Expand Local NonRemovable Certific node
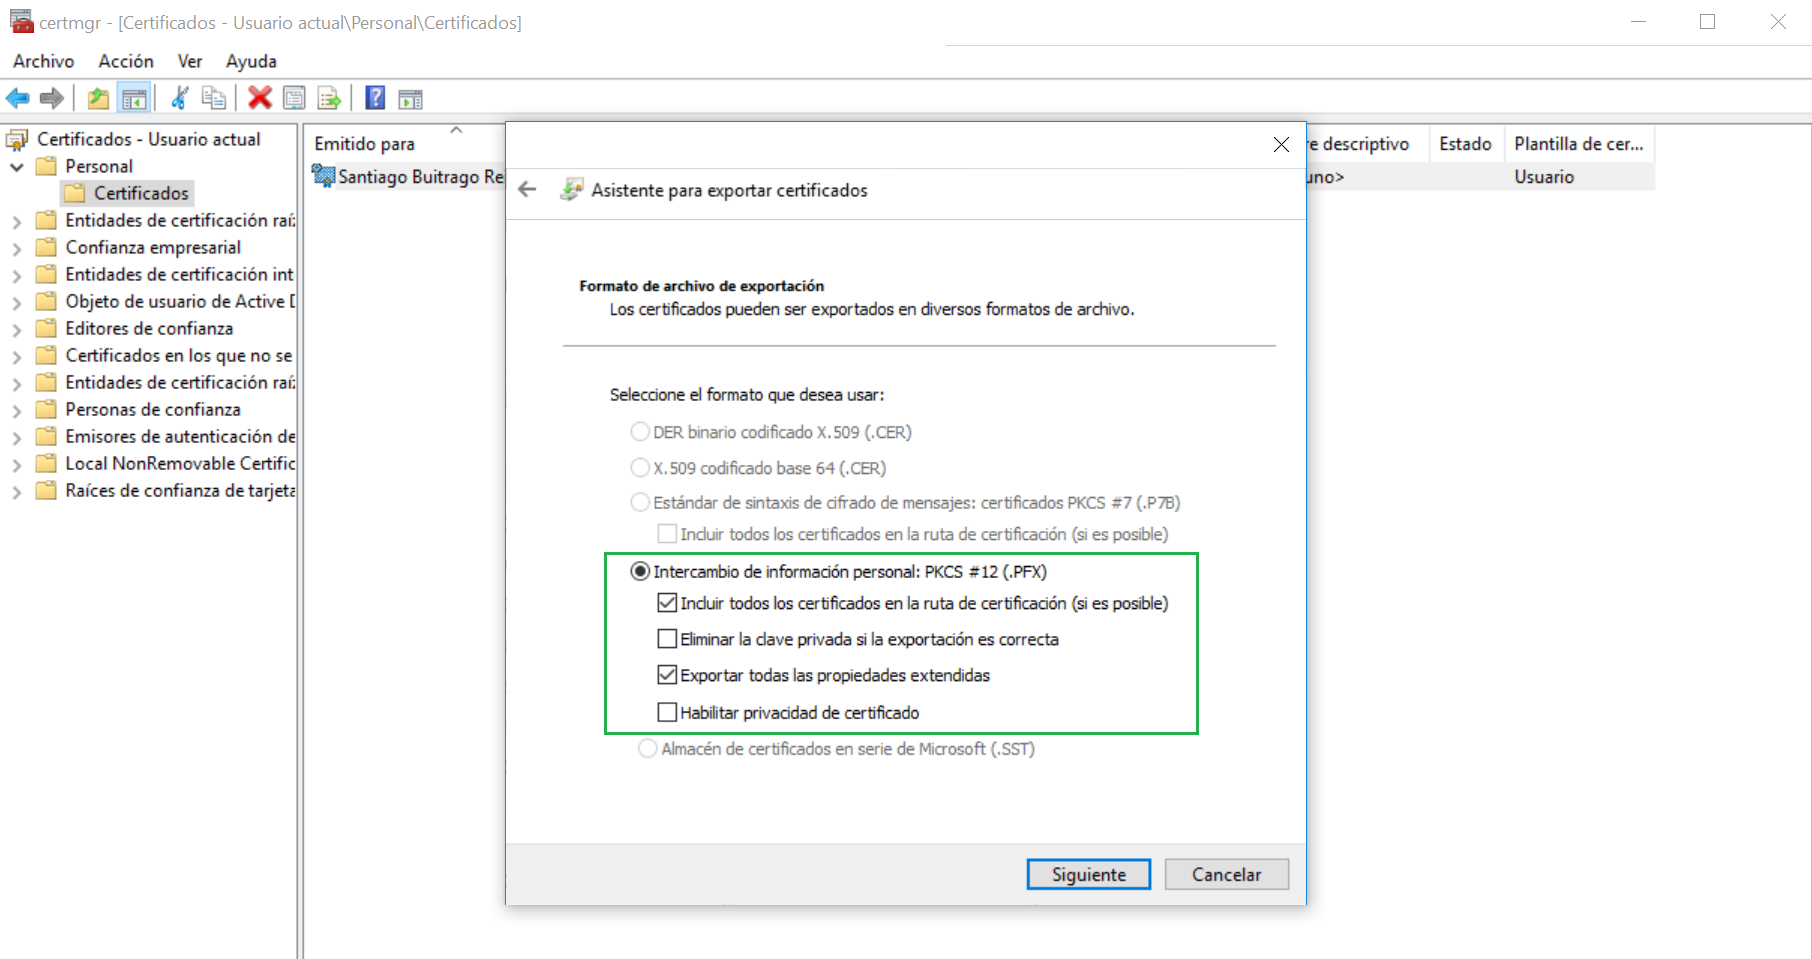This screenshot has width=1812, height=959. tap(17, 464)
